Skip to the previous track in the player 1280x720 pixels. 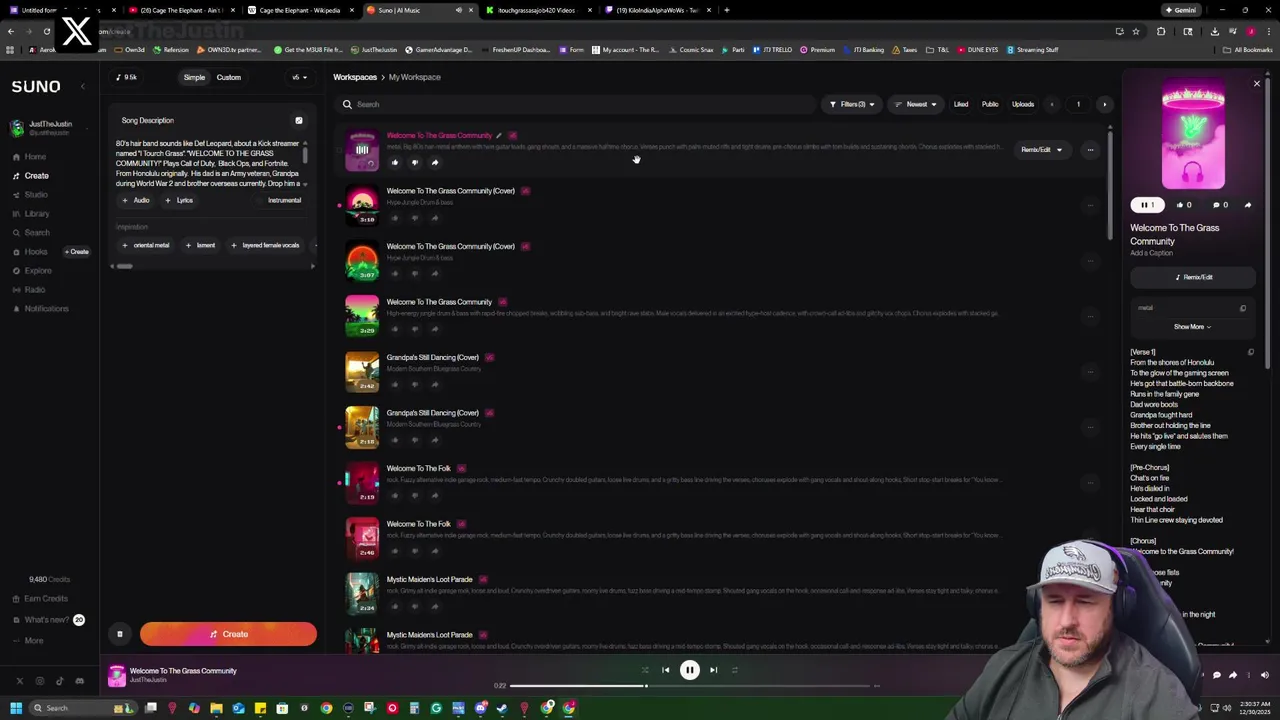pyautogui.click(x=666, y=670)
